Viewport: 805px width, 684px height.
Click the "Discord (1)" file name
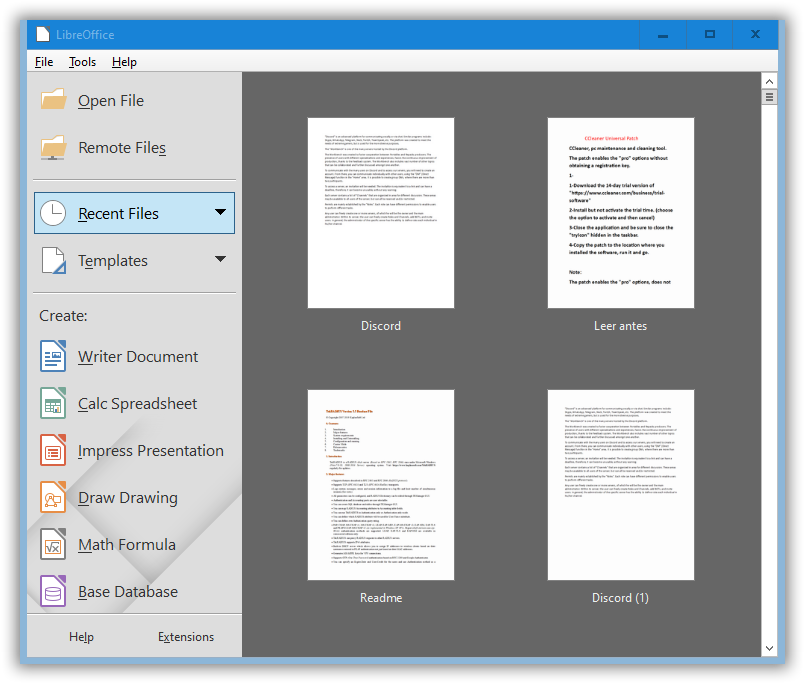pyautogui.click(x=620, y=598)
